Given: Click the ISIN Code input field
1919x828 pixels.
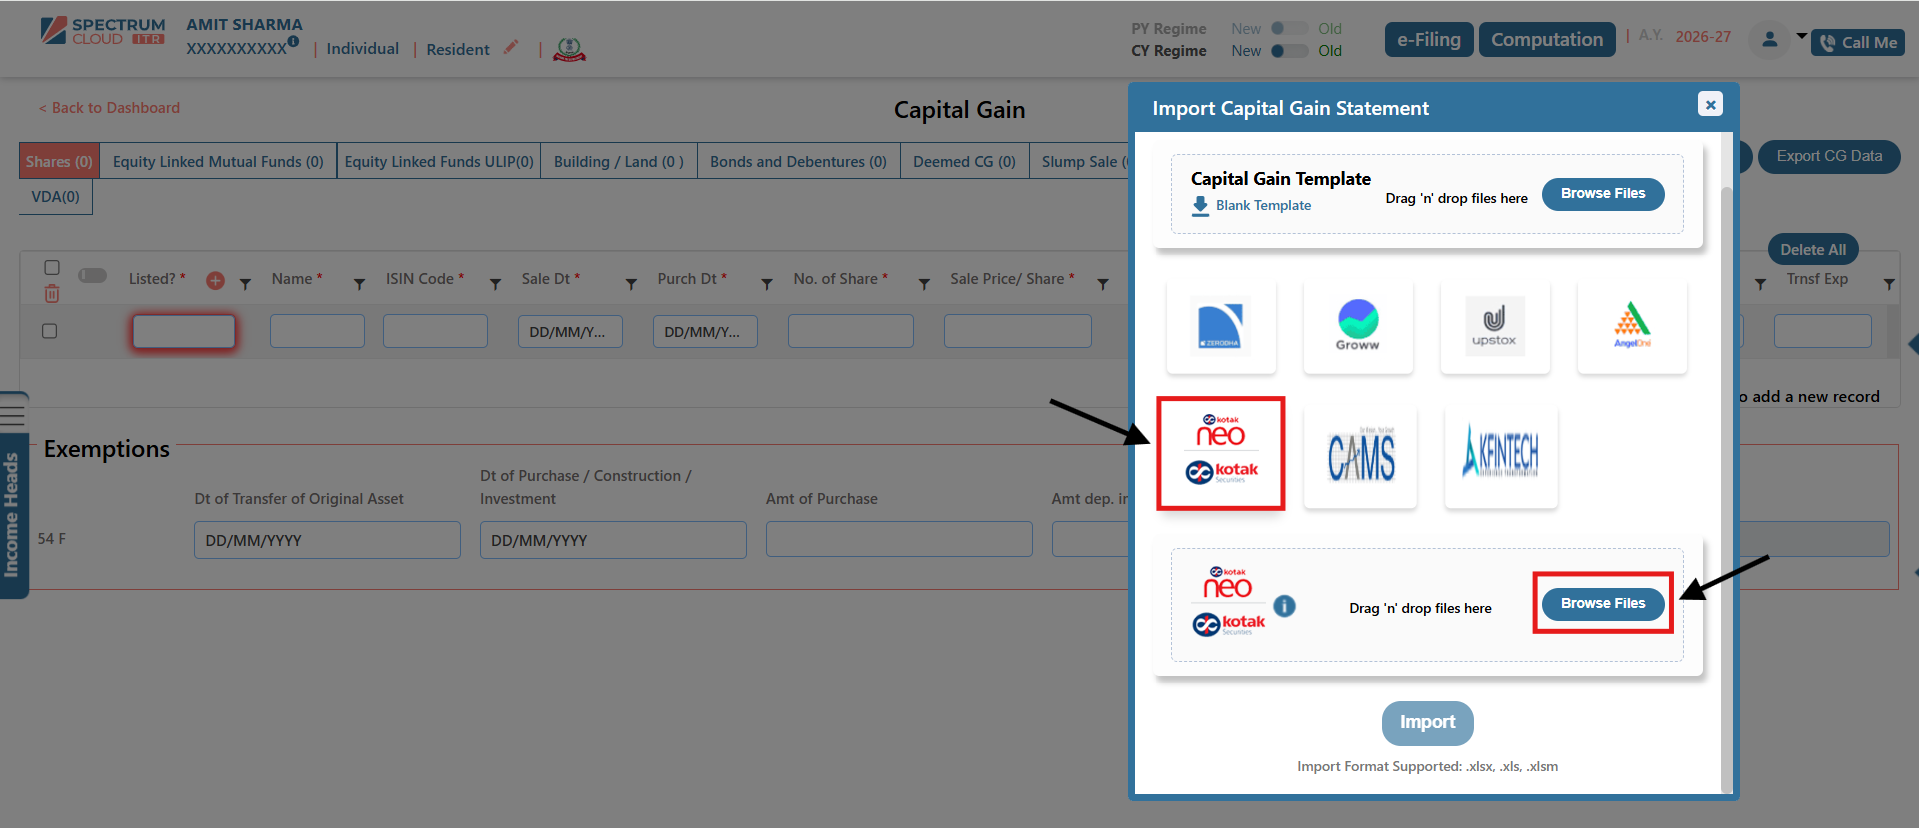Looking at the screenshot, I should [435, 332].
